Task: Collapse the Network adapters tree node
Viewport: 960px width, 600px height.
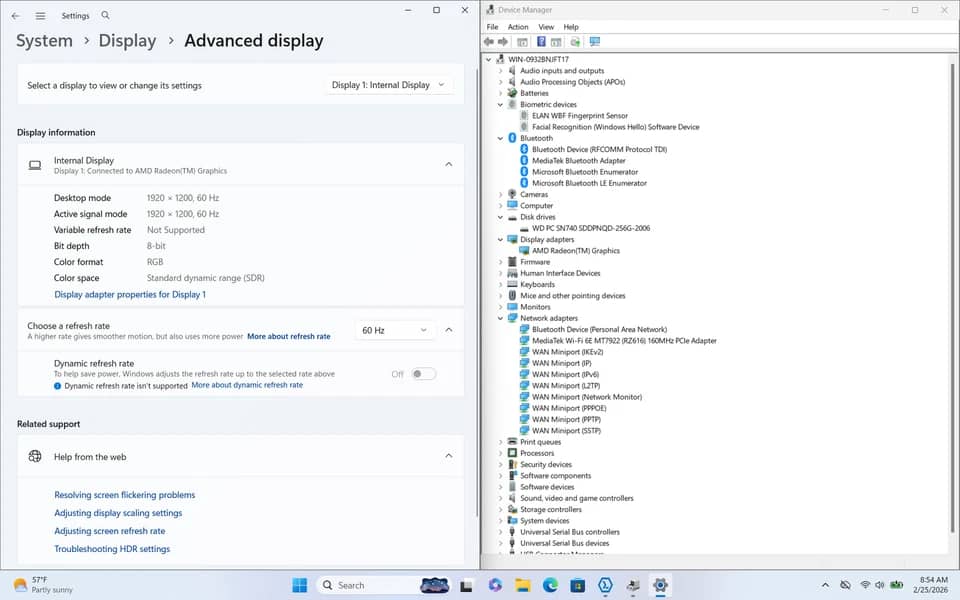Action: pos(500,318)
